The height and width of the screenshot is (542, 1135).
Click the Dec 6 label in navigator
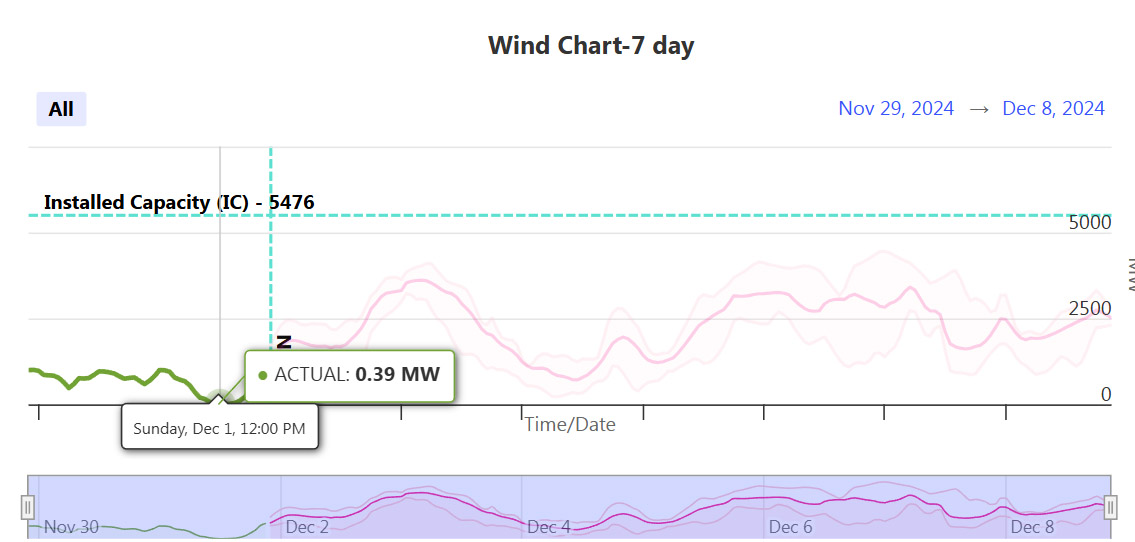click(x=790, y=527)
